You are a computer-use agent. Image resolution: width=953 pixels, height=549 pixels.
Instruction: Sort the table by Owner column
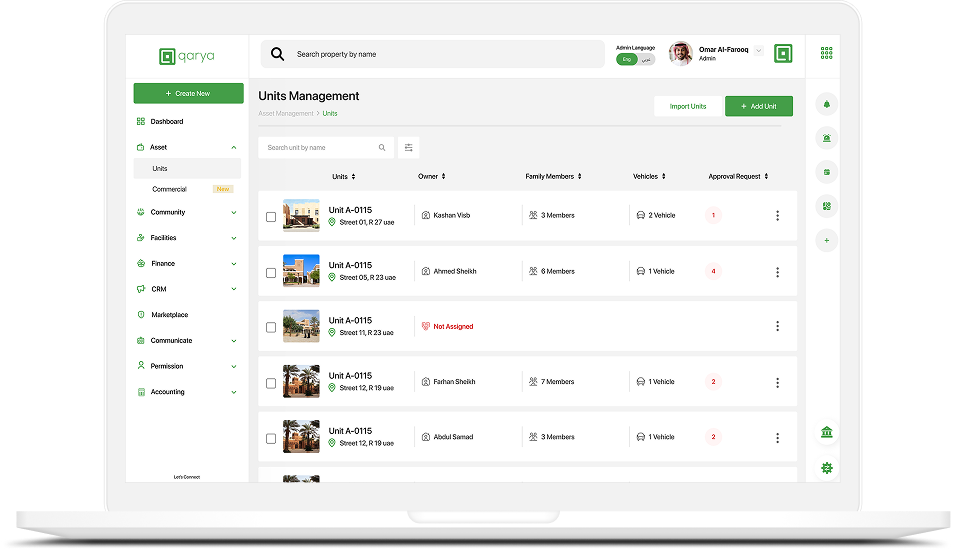coord(443,176)
